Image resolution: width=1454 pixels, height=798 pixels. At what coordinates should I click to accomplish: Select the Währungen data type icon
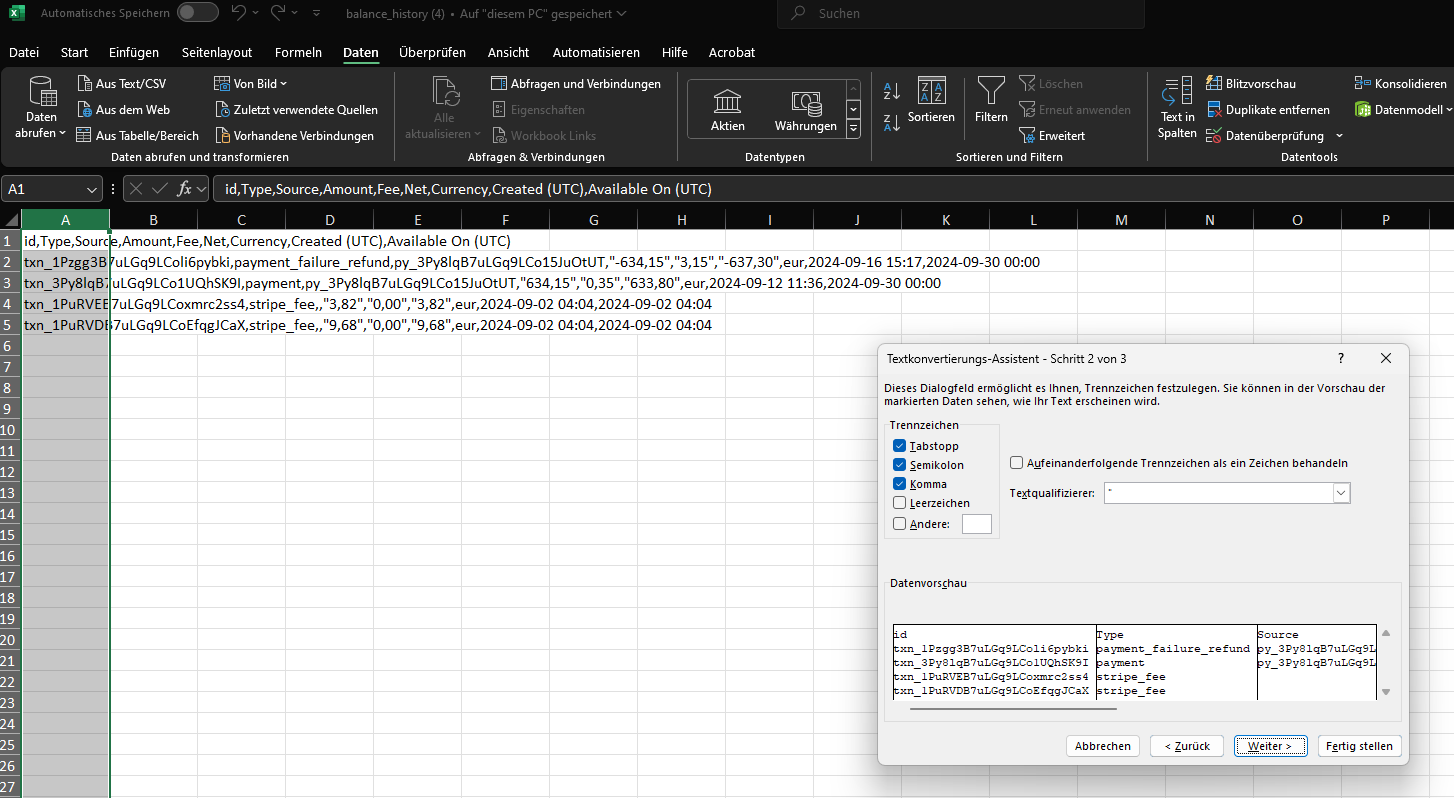(805, 102)
